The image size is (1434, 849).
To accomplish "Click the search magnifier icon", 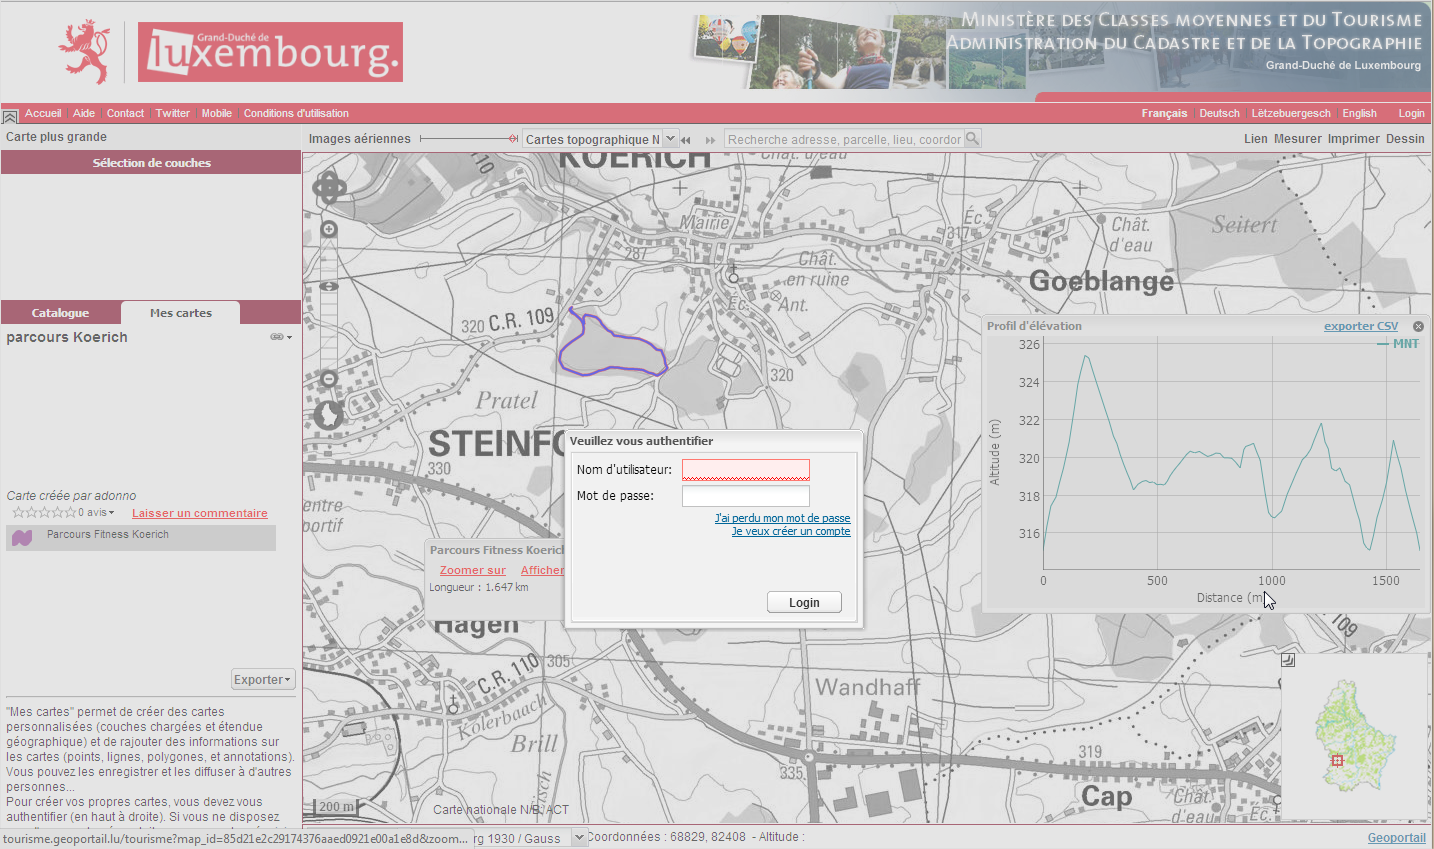I will click(972, 139).
